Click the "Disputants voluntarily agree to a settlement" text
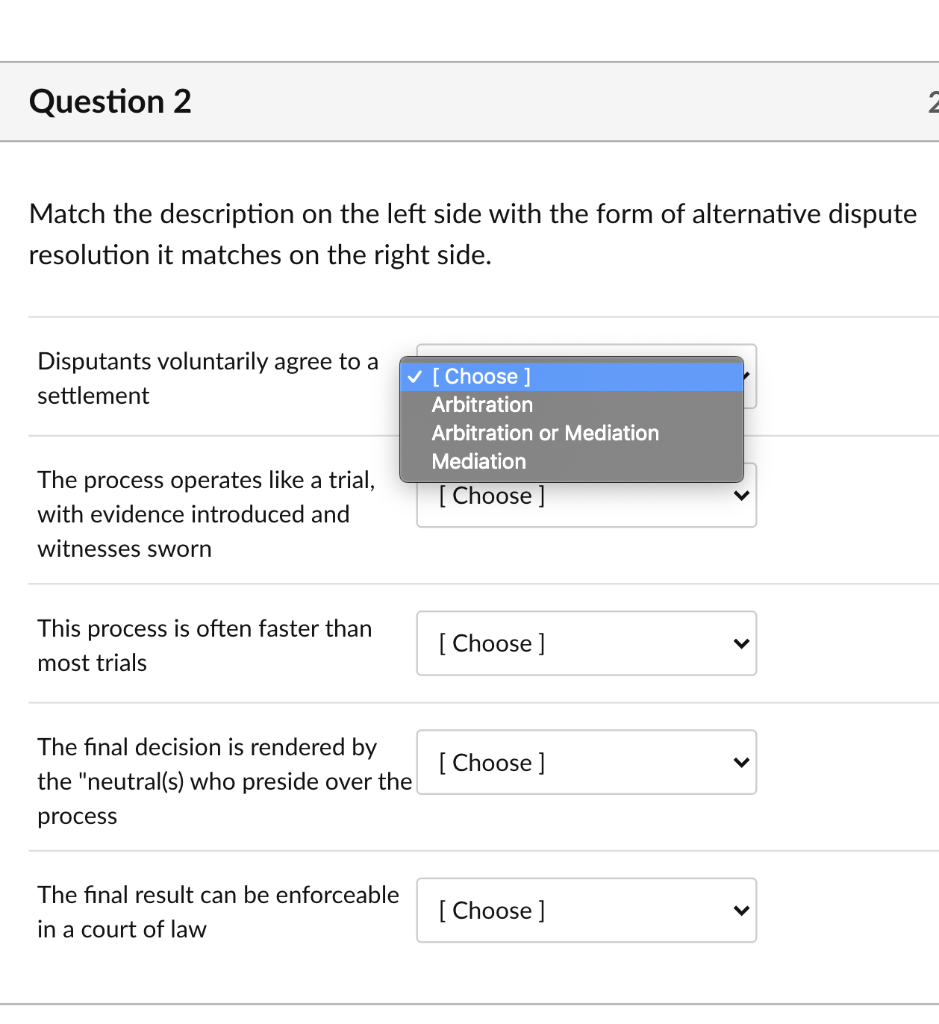The height and width of the screenshot is (1024, 939). pyautogui.click(x=207, y=378)
